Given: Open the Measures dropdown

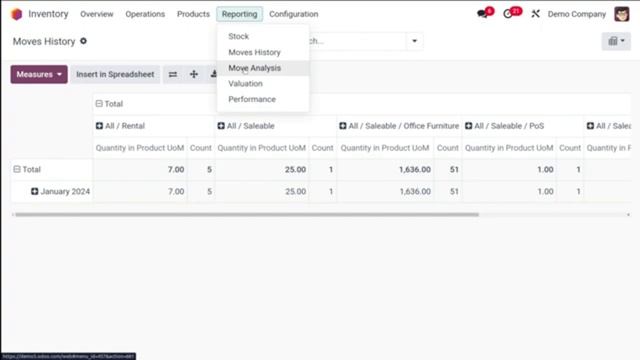Looking at the screenshot, I should [39, 74].
